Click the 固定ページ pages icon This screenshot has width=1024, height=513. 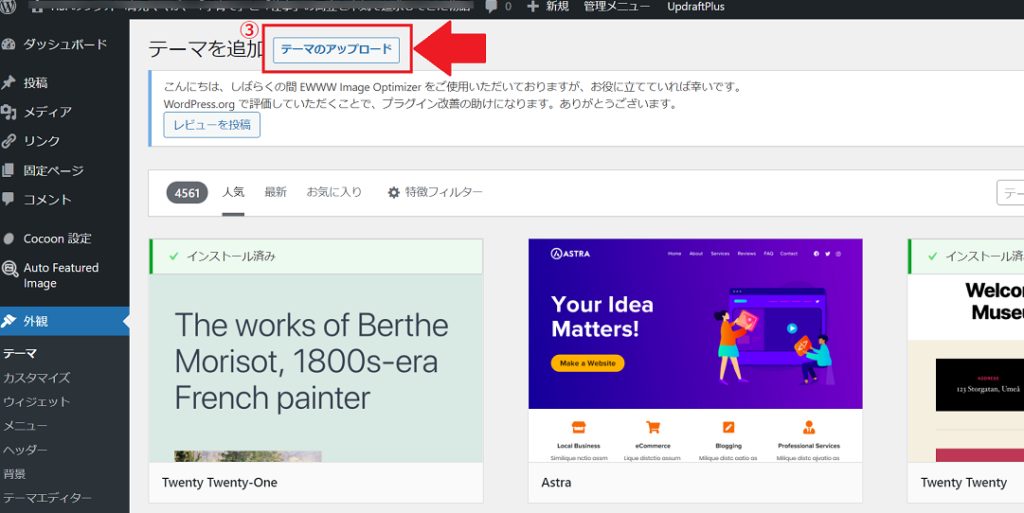click(x=8, y=170)
